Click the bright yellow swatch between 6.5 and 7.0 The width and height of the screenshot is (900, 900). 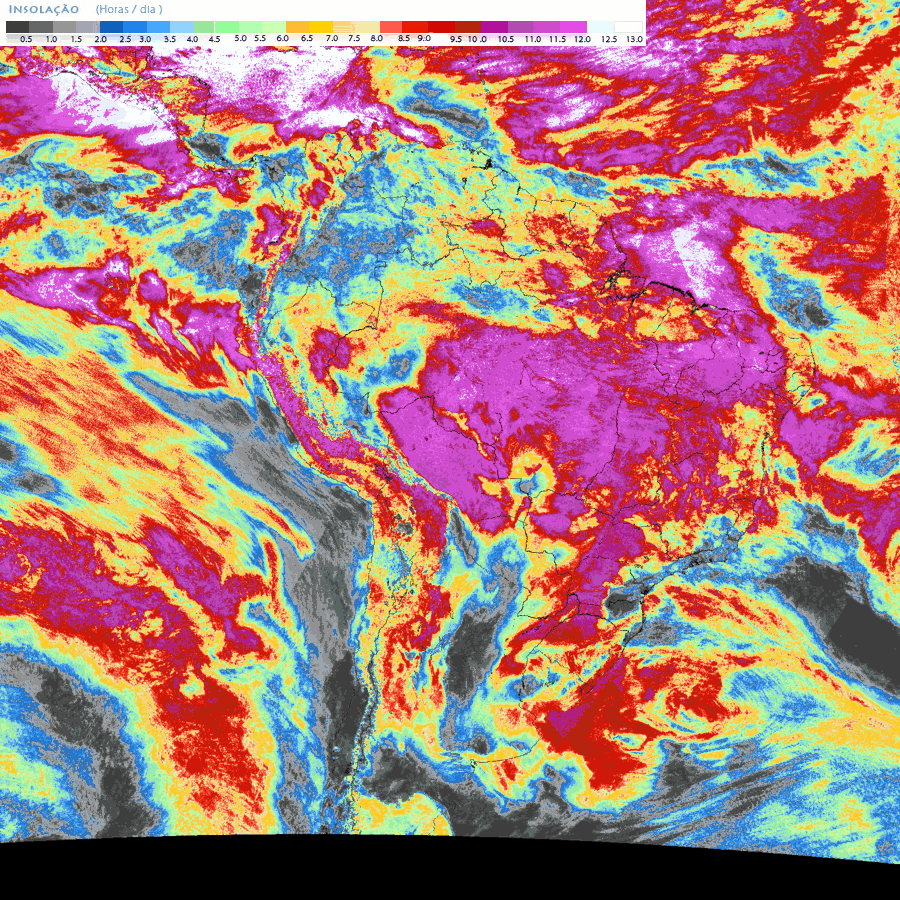point(321,27)
